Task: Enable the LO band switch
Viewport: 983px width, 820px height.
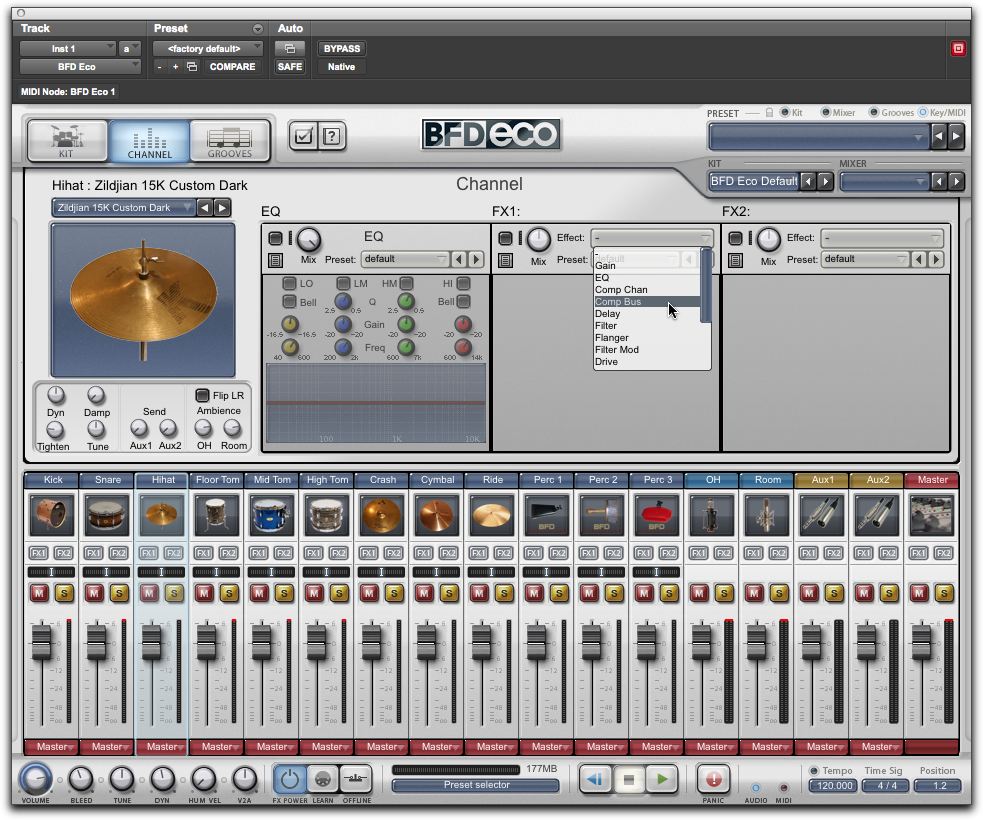Action: point(289,283)
